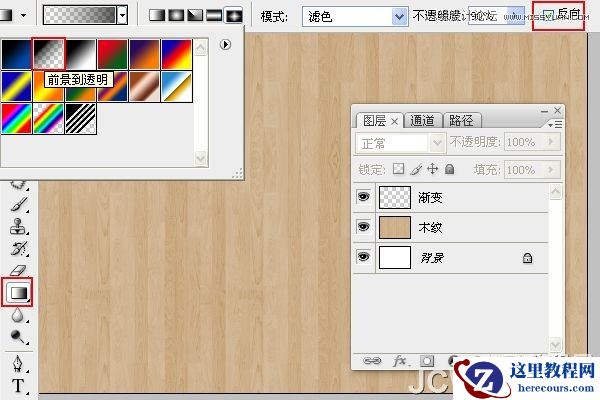This screenshot has height=400, width=600.
Task: Open the Layers panel options menu
Action: tap(555, 125)
